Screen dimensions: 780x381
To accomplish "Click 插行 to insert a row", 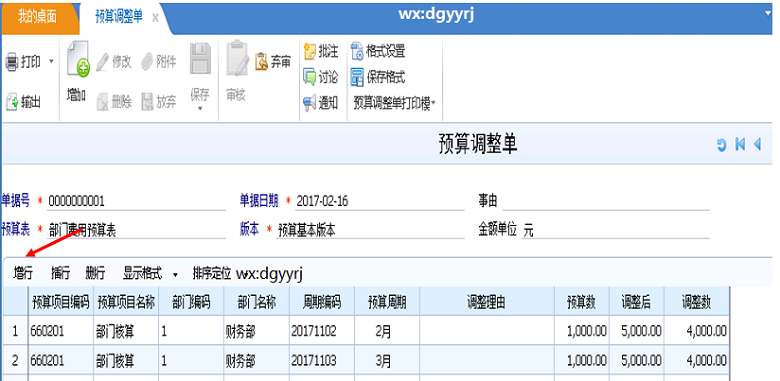I will point(61,273).
